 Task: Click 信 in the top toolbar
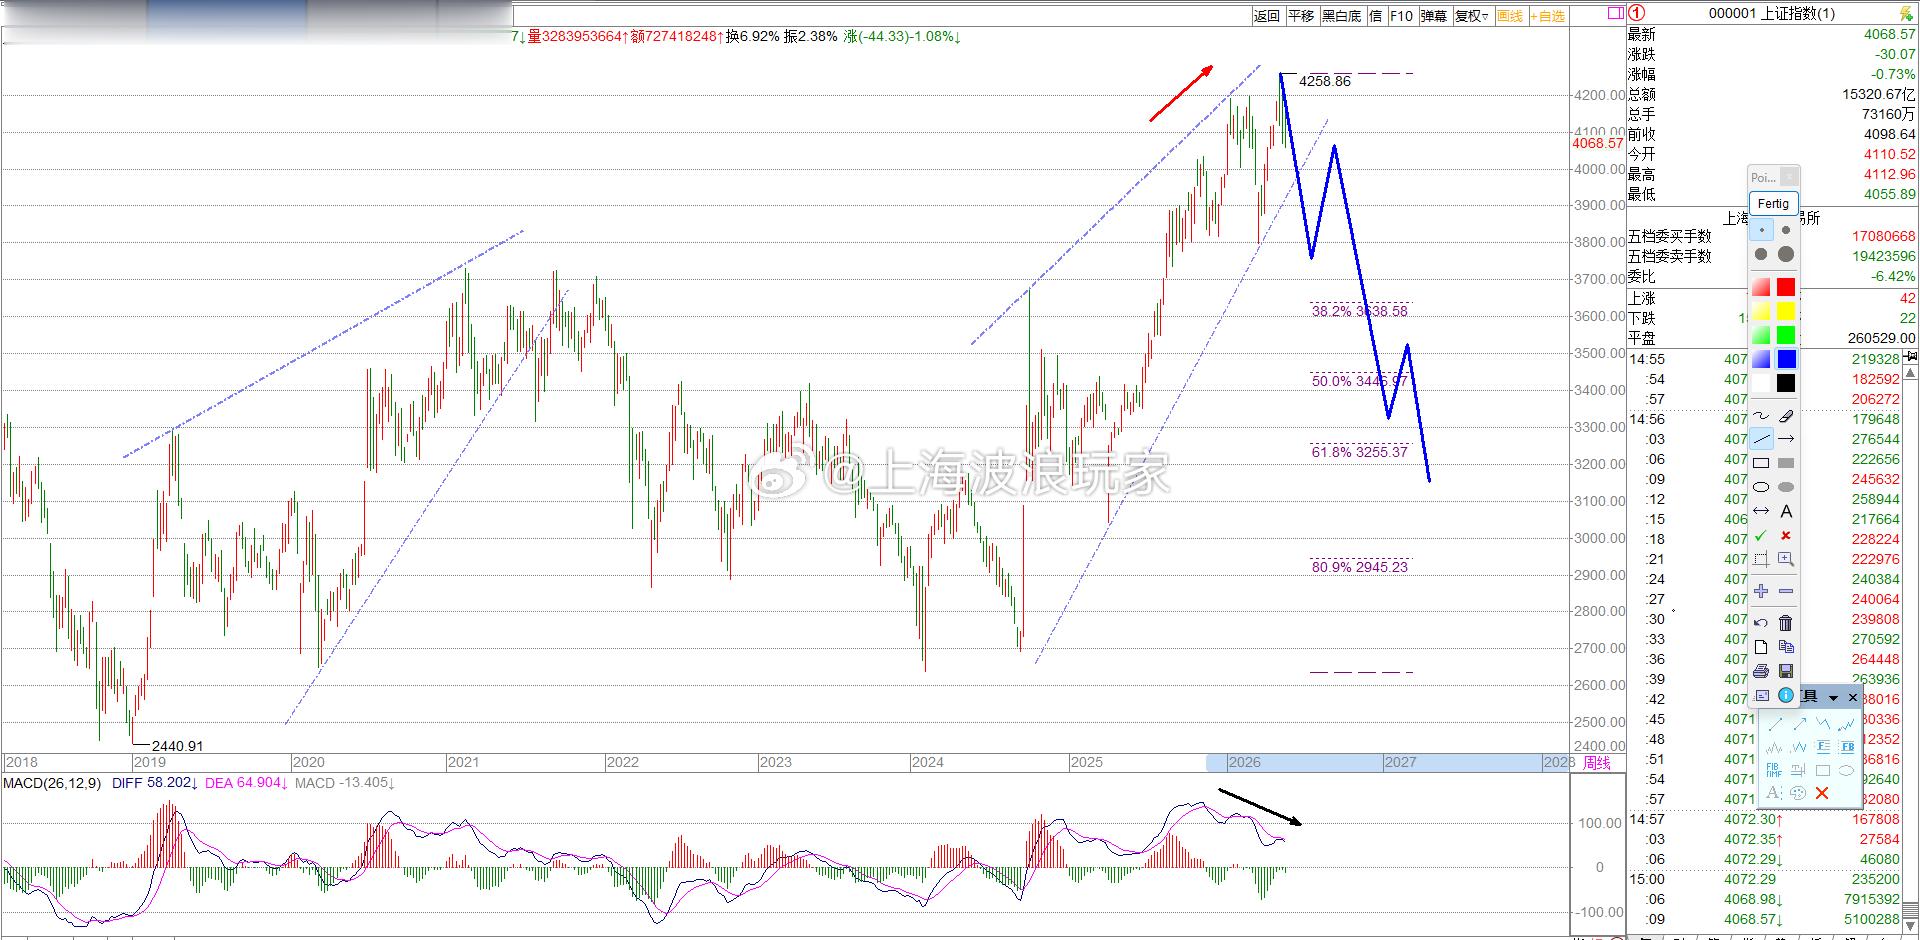(x=1376, y=16)
